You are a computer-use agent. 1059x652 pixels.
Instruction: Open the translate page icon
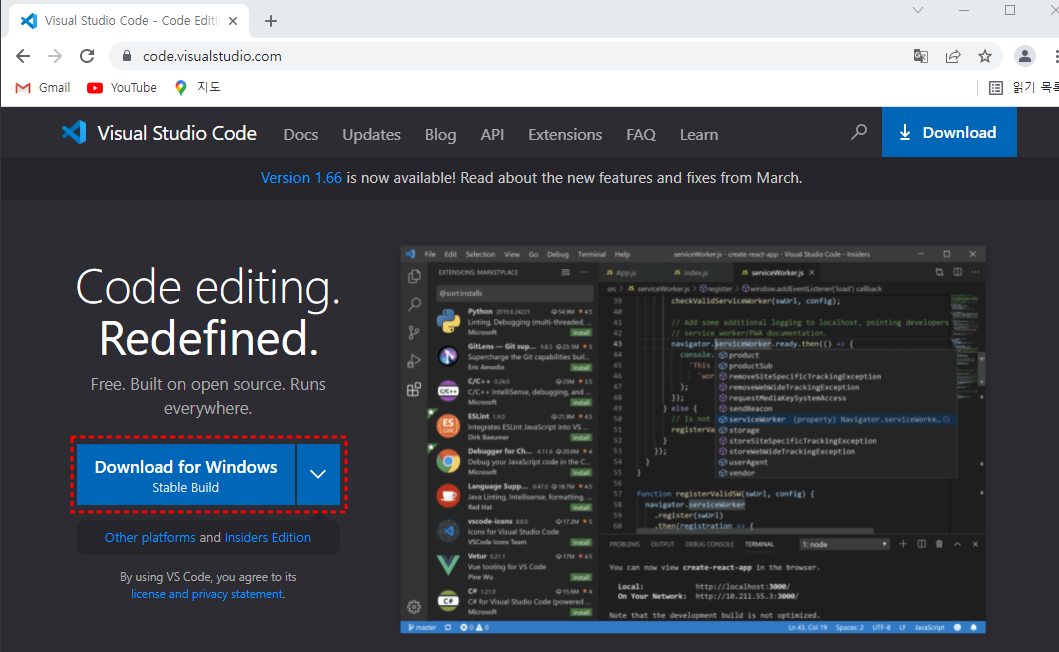point(921,56)
